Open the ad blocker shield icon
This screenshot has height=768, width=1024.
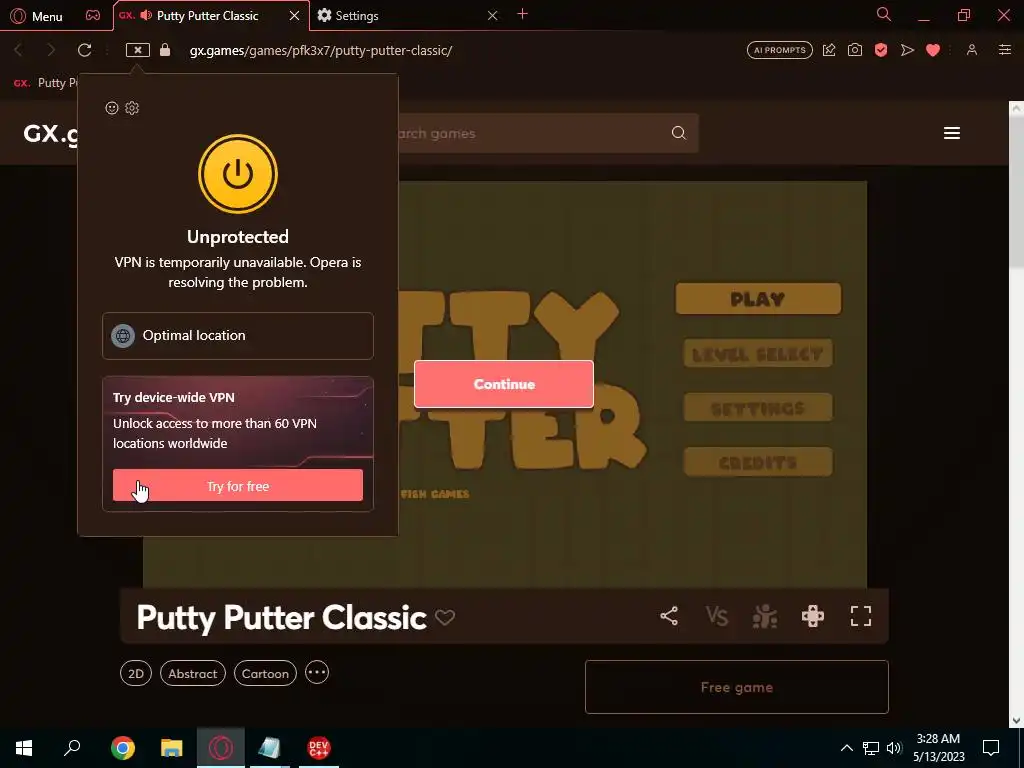point(881,50)
